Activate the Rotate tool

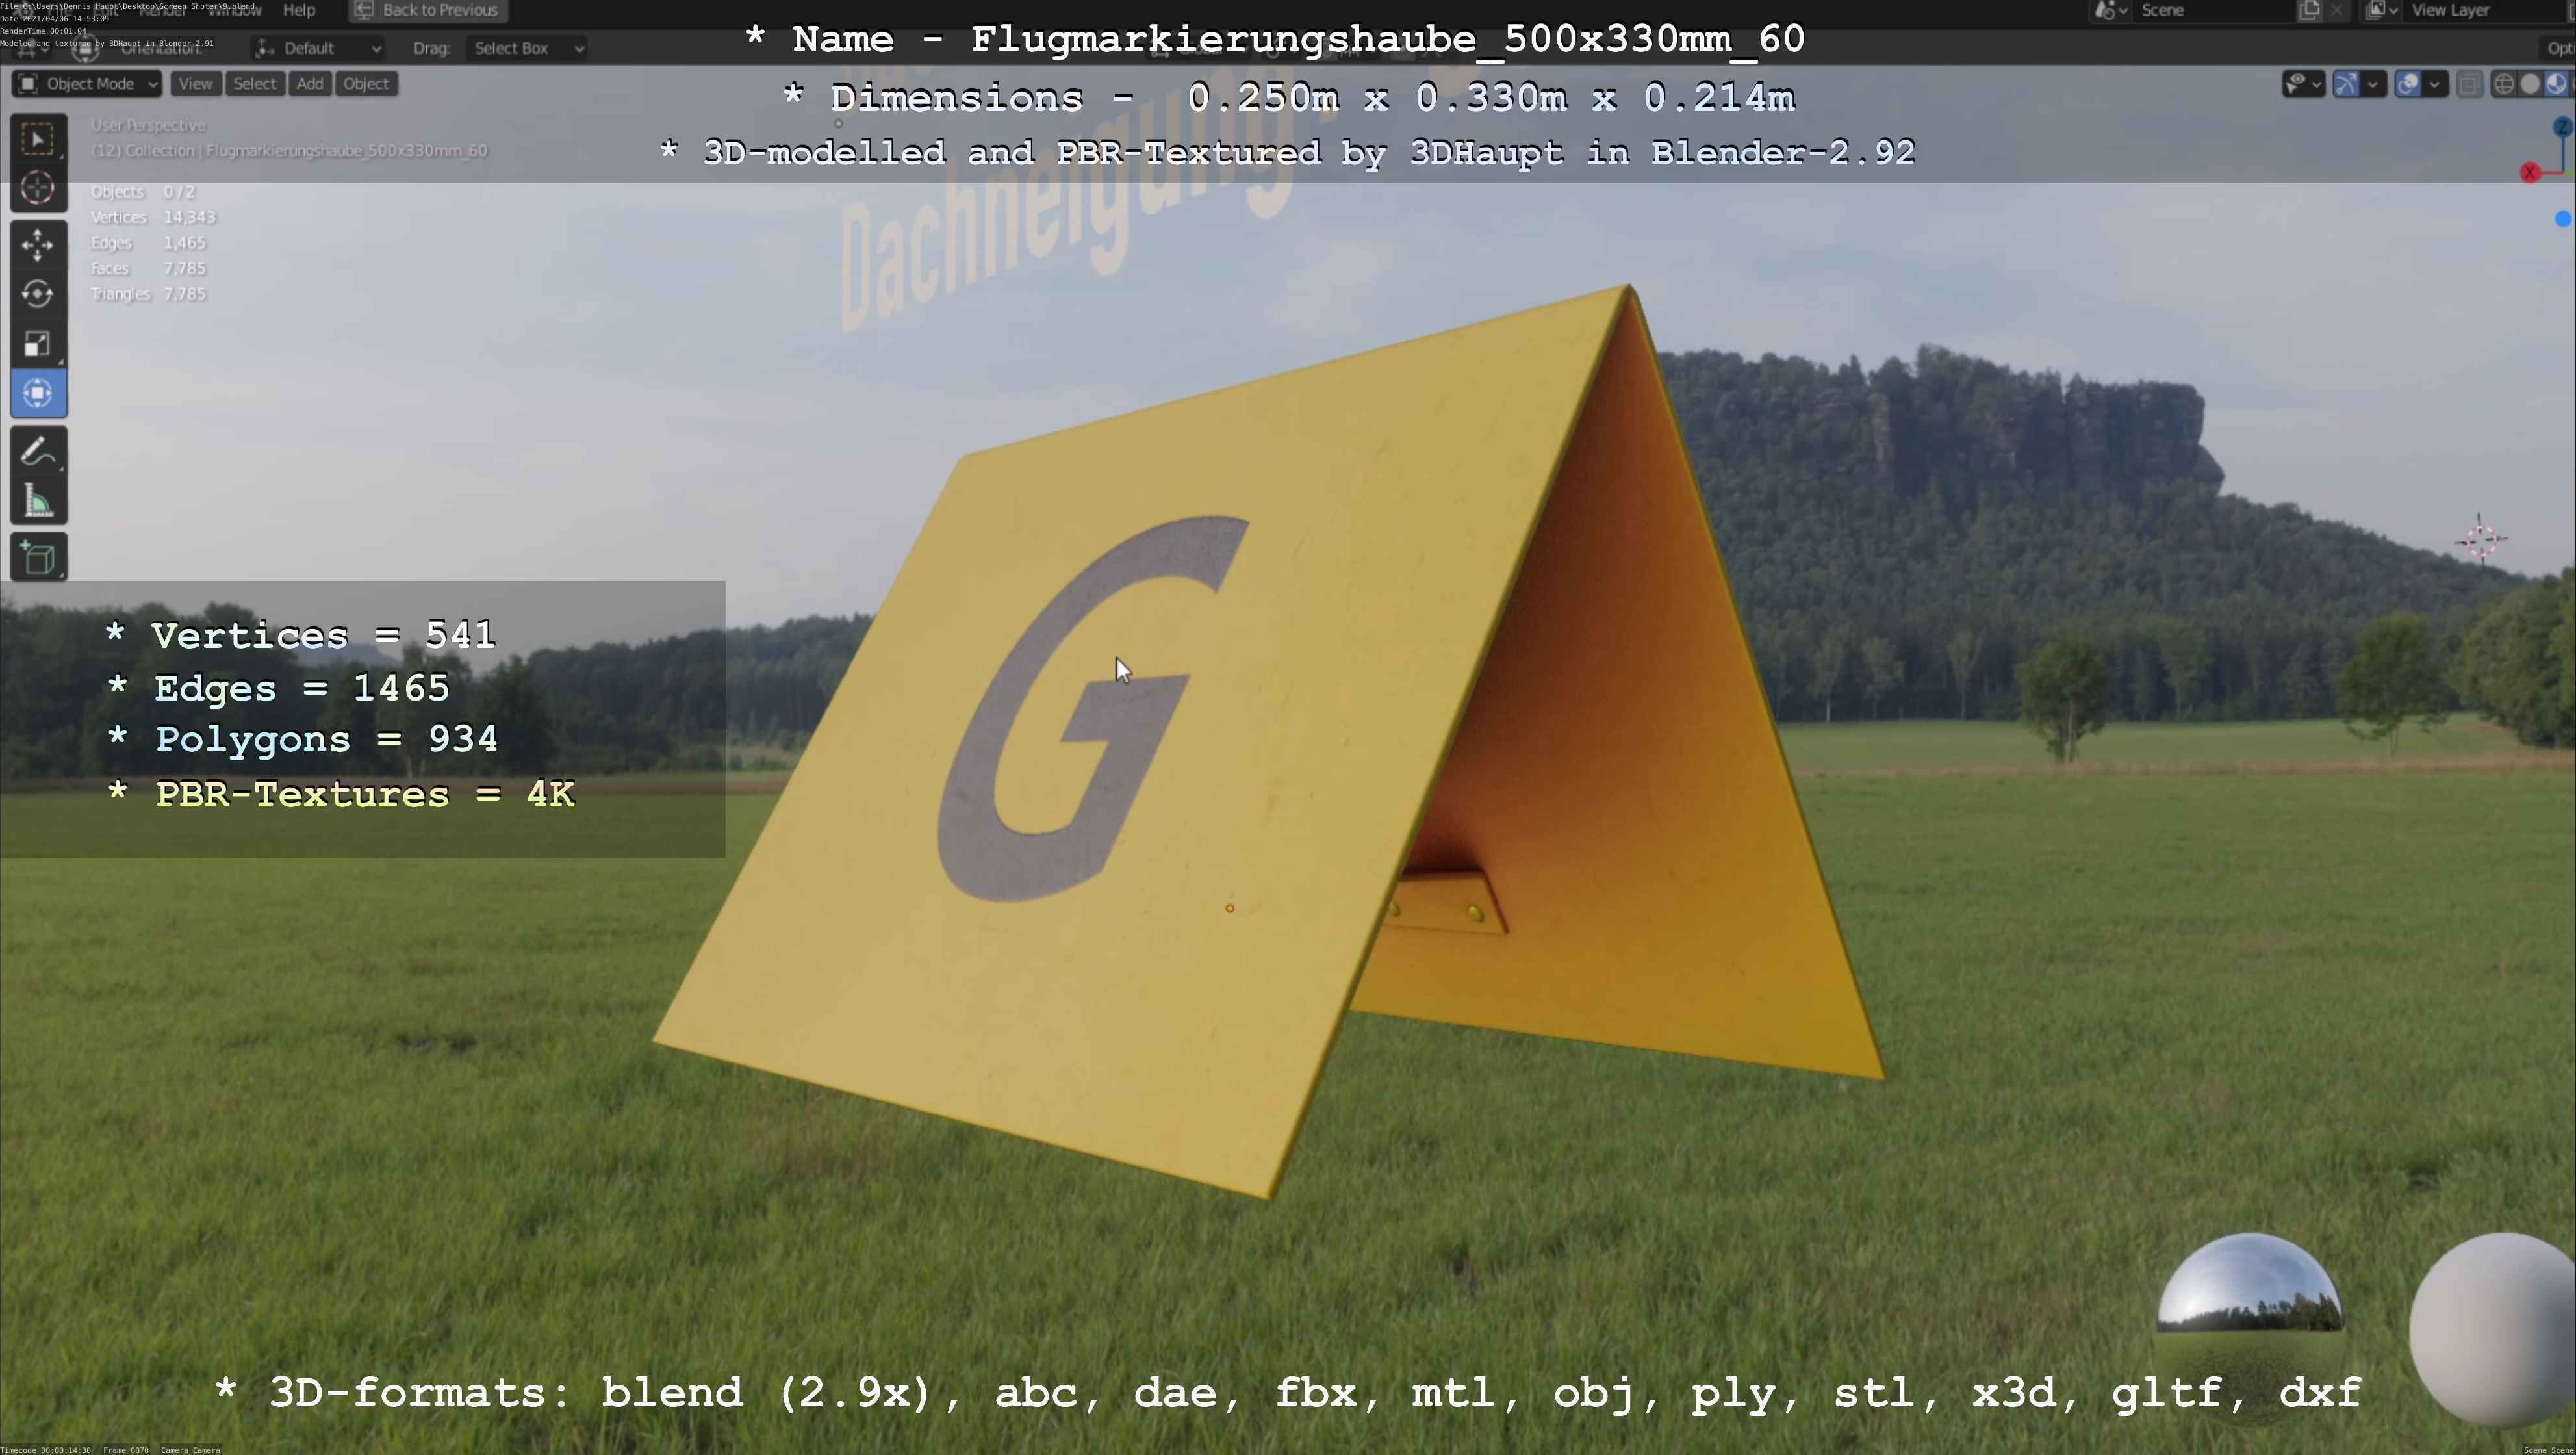pyautogui.click(x=38, y=294)
